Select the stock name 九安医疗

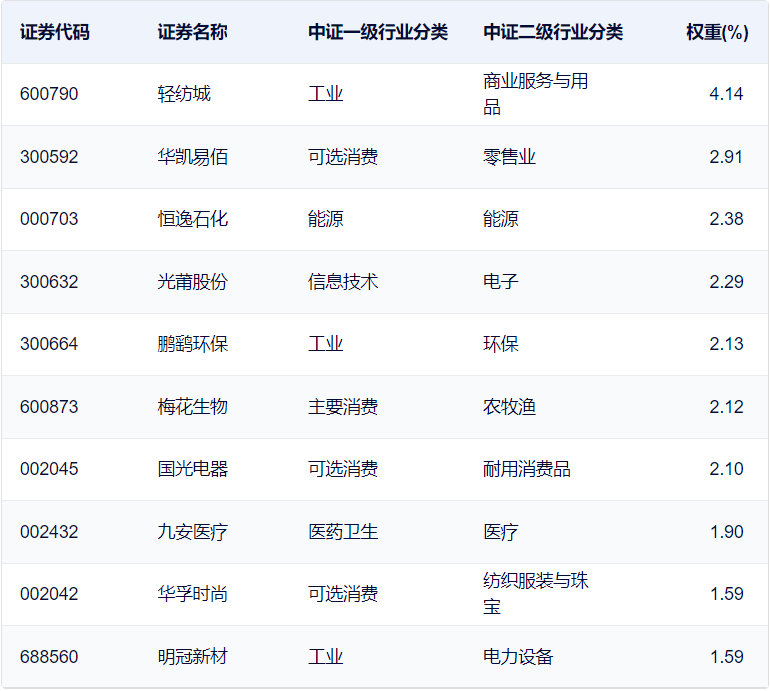pyautogui.click(x=193, y=532)
